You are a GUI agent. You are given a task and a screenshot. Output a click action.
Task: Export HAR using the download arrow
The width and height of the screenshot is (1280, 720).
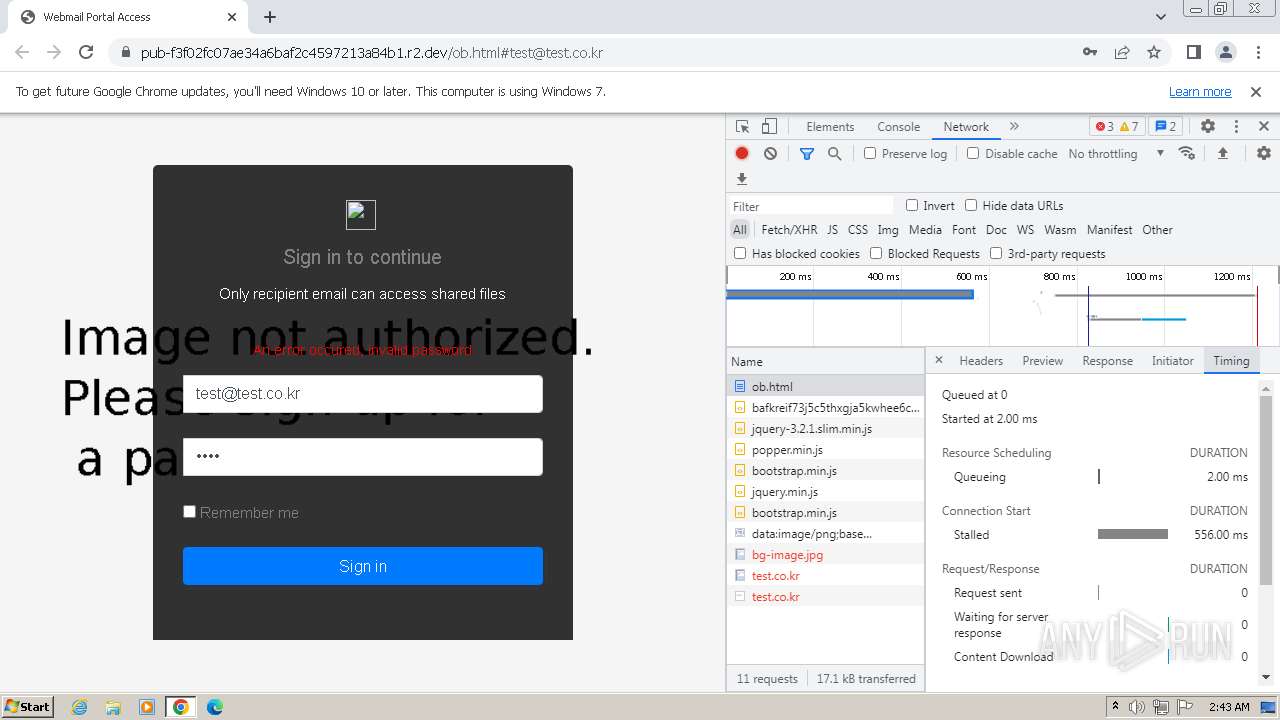[742, 179]
